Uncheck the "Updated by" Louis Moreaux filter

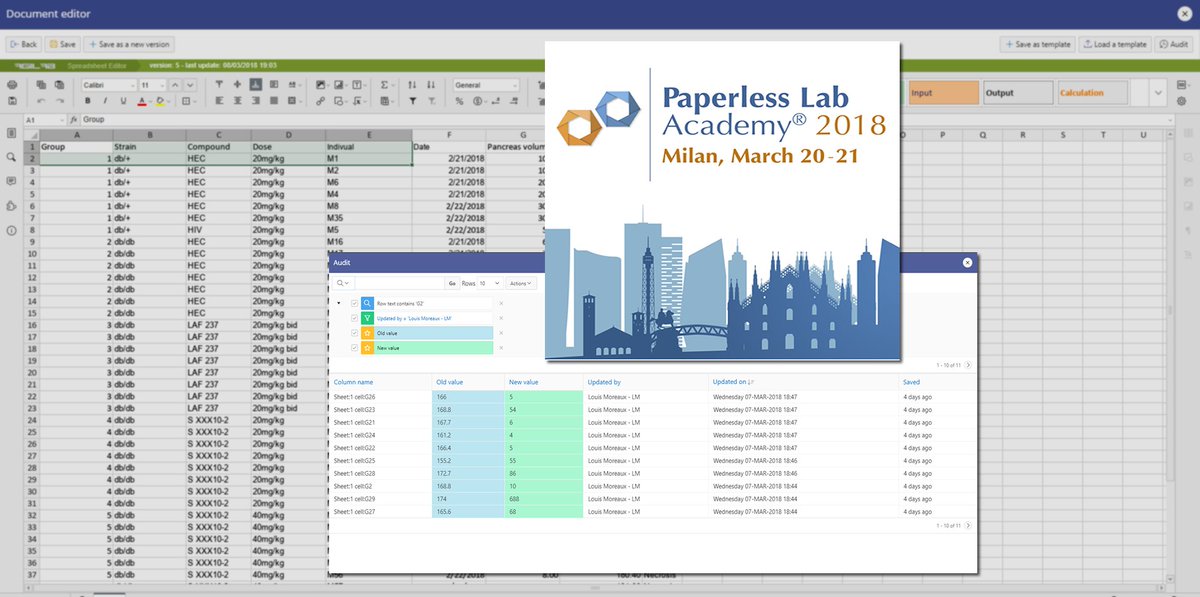point(354,318)
